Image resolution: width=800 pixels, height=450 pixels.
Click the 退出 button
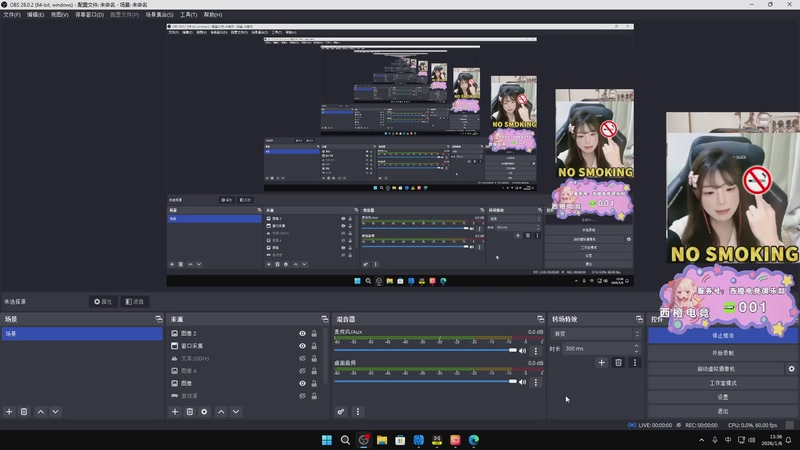[x=722, y=411]
